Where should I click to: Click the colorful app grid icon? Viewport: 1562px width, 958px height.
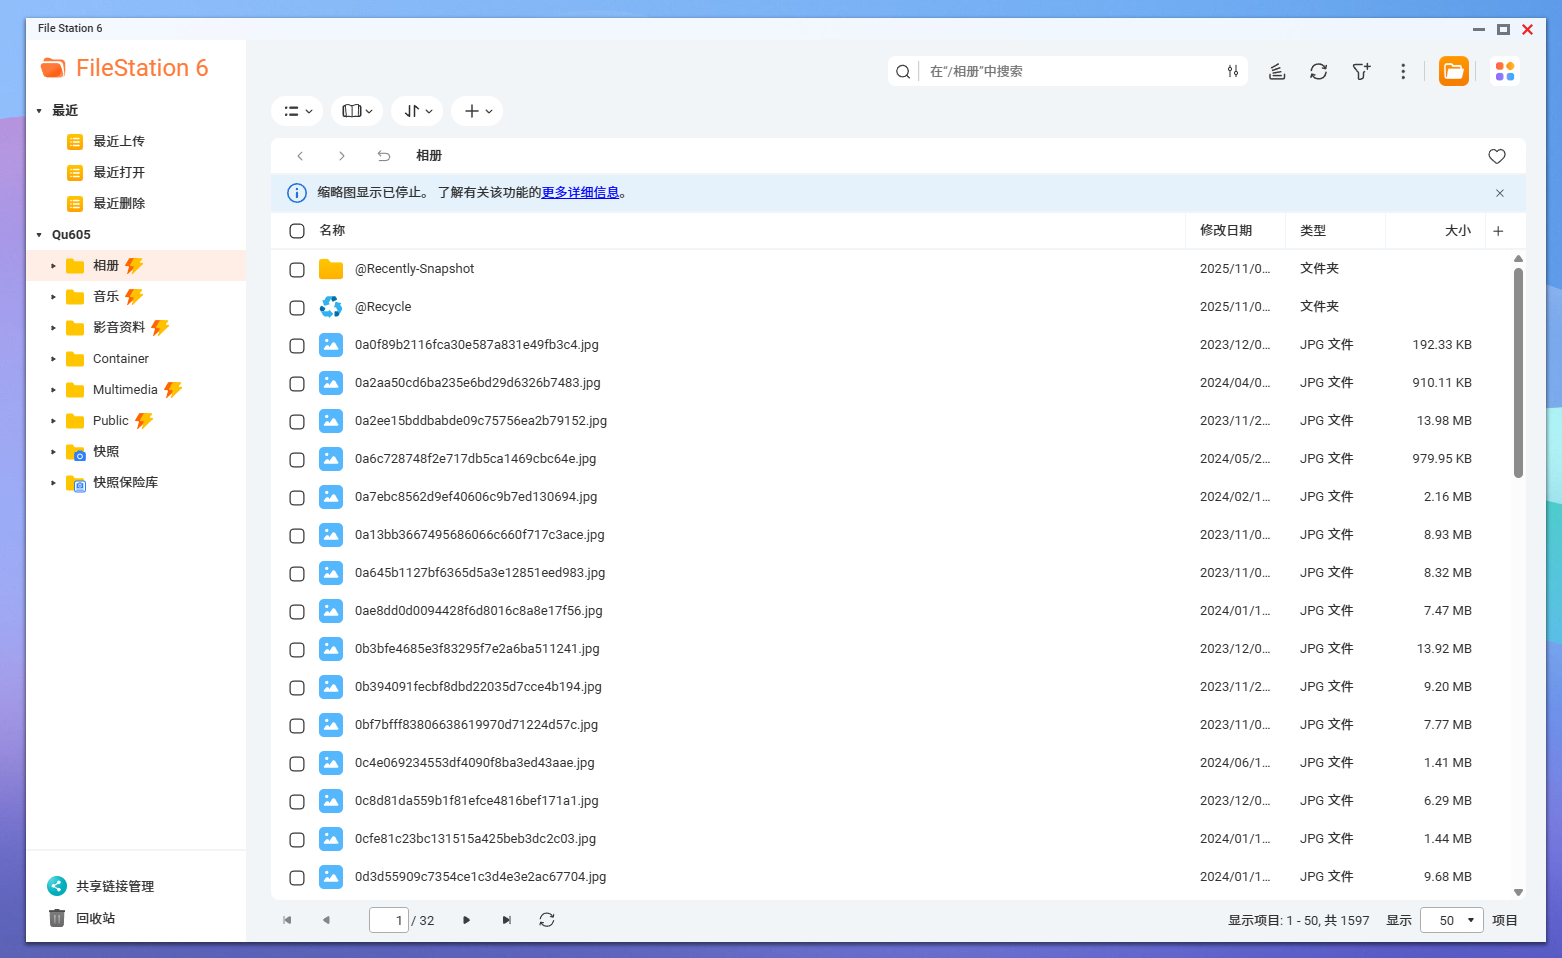pyautogui.click(x=1504, y=71)
